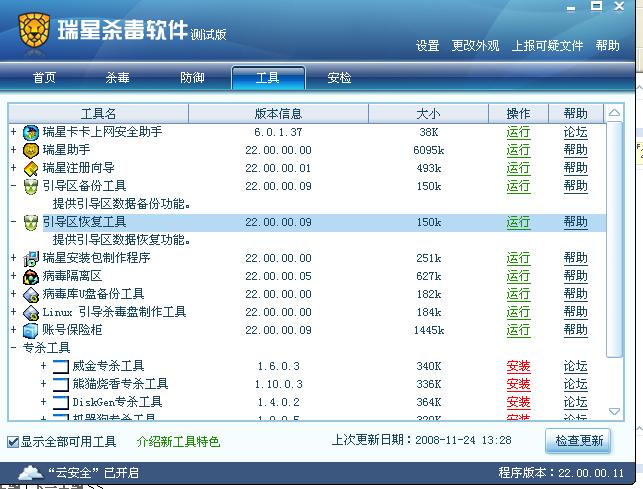Select Linux 引导杀毒盘制作工具 row name
This screenshot has height=489, width=643.
(x=114, y=312)
